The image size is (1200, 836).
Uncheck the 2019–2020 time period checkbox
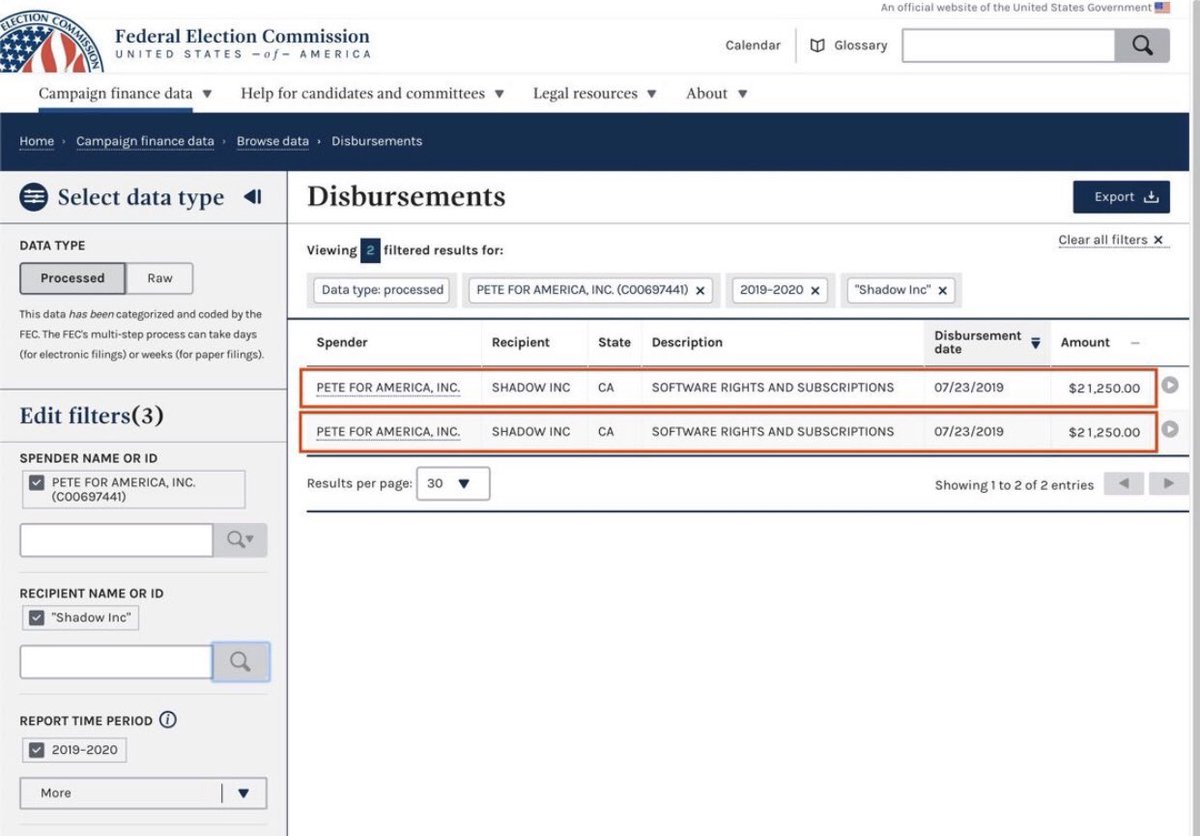click(37, 750)
